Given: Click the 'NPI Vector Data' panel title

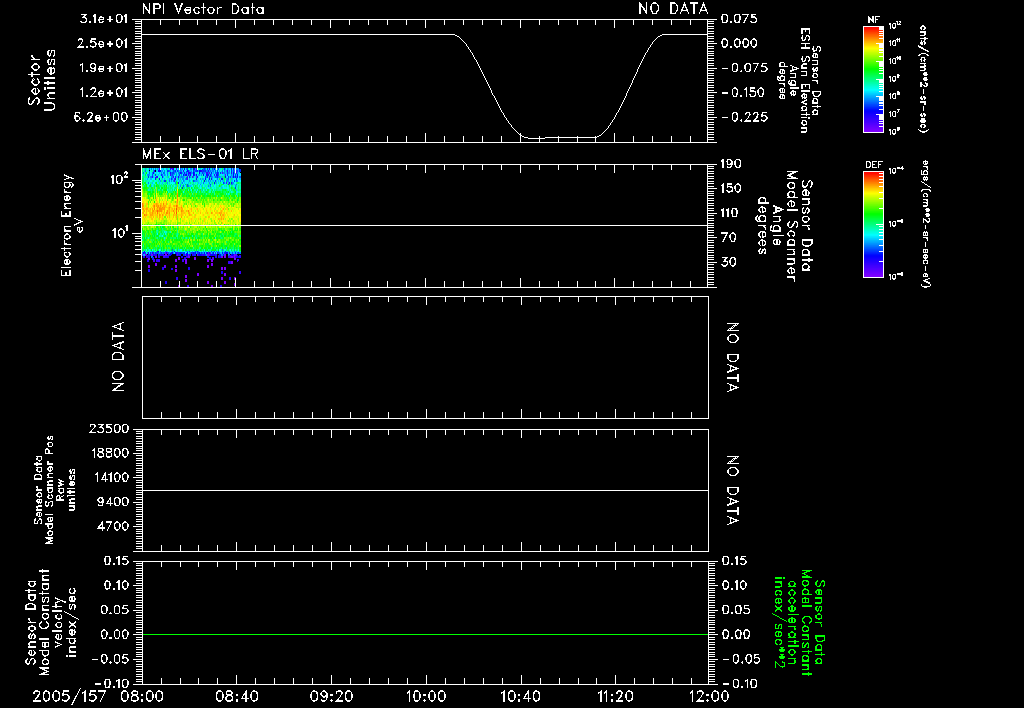Looking at the screenshot, I should coord(203,9).
